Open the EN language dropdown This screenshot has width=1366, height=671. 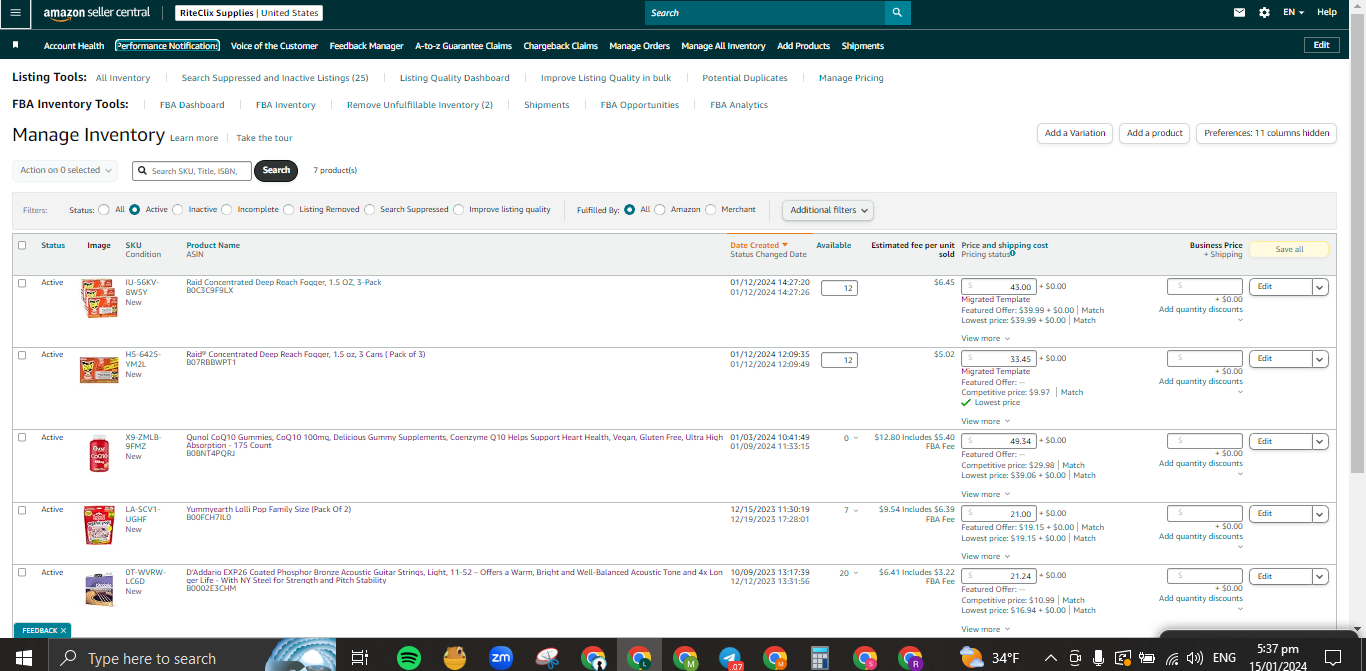[x=1294, y=12]
